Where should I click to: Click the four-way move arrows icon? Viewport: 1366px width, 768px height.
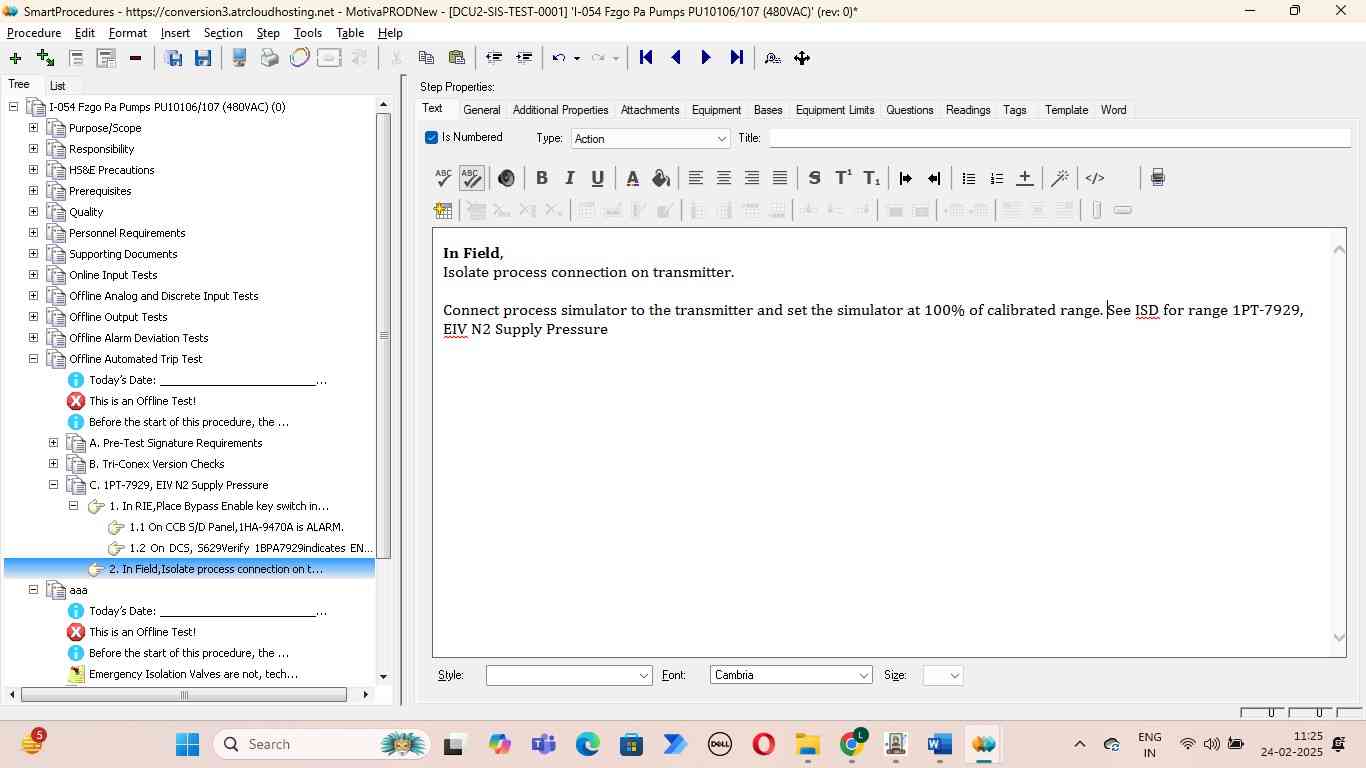pyautogui.click(x=802, y=58)
